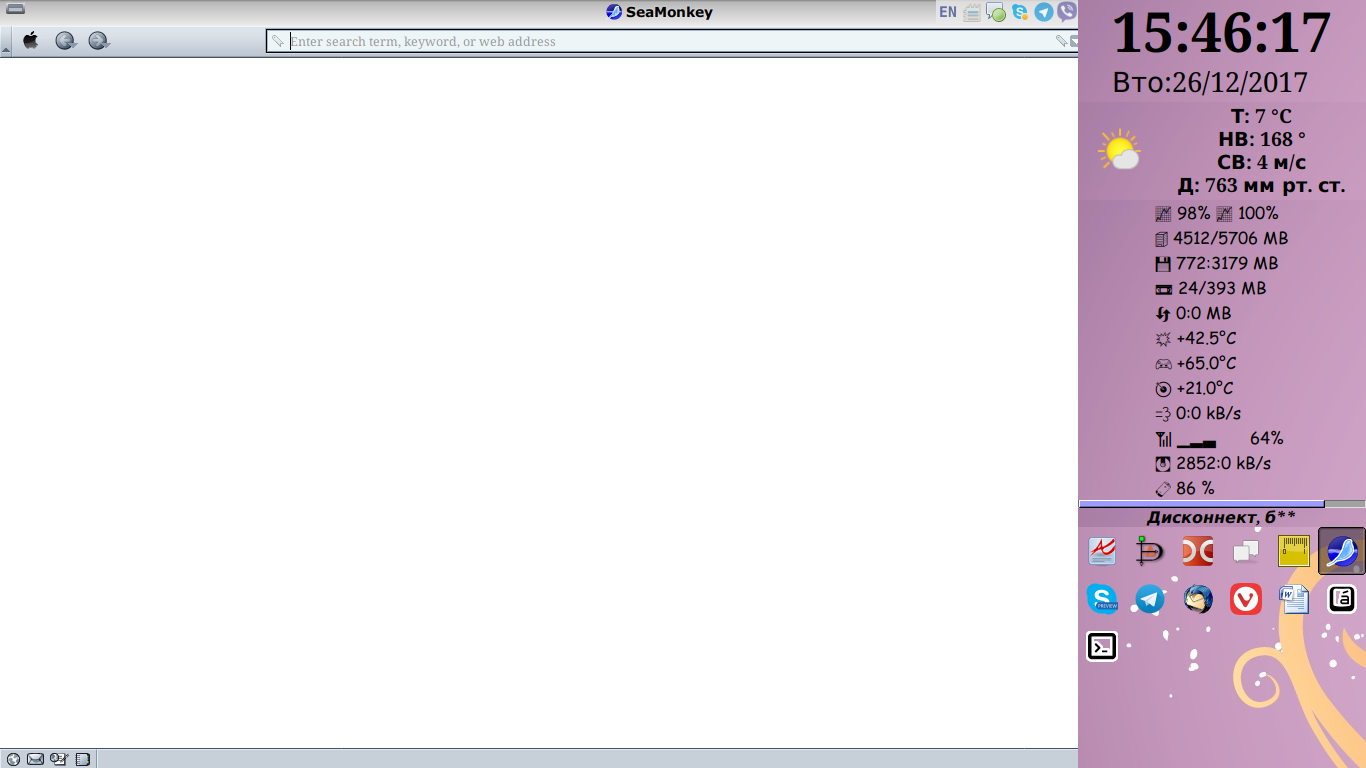Click the weather sun and cloud icon
The height and width of the screenshot is (768, 1366).
(x=1119, y=150)
